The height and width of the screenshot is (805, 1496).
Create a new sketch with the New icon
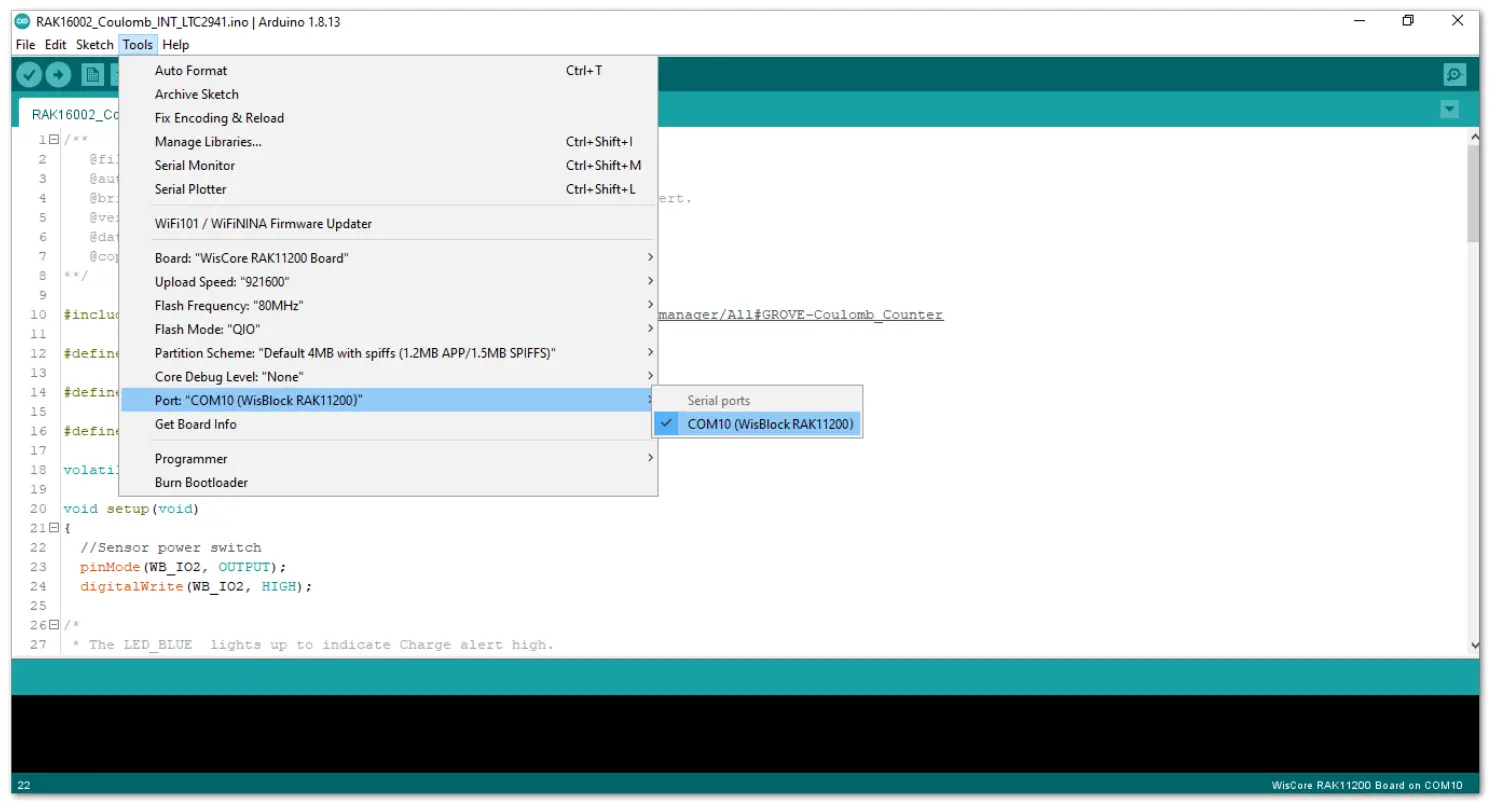pyautogui.click(x=93, y=74)
